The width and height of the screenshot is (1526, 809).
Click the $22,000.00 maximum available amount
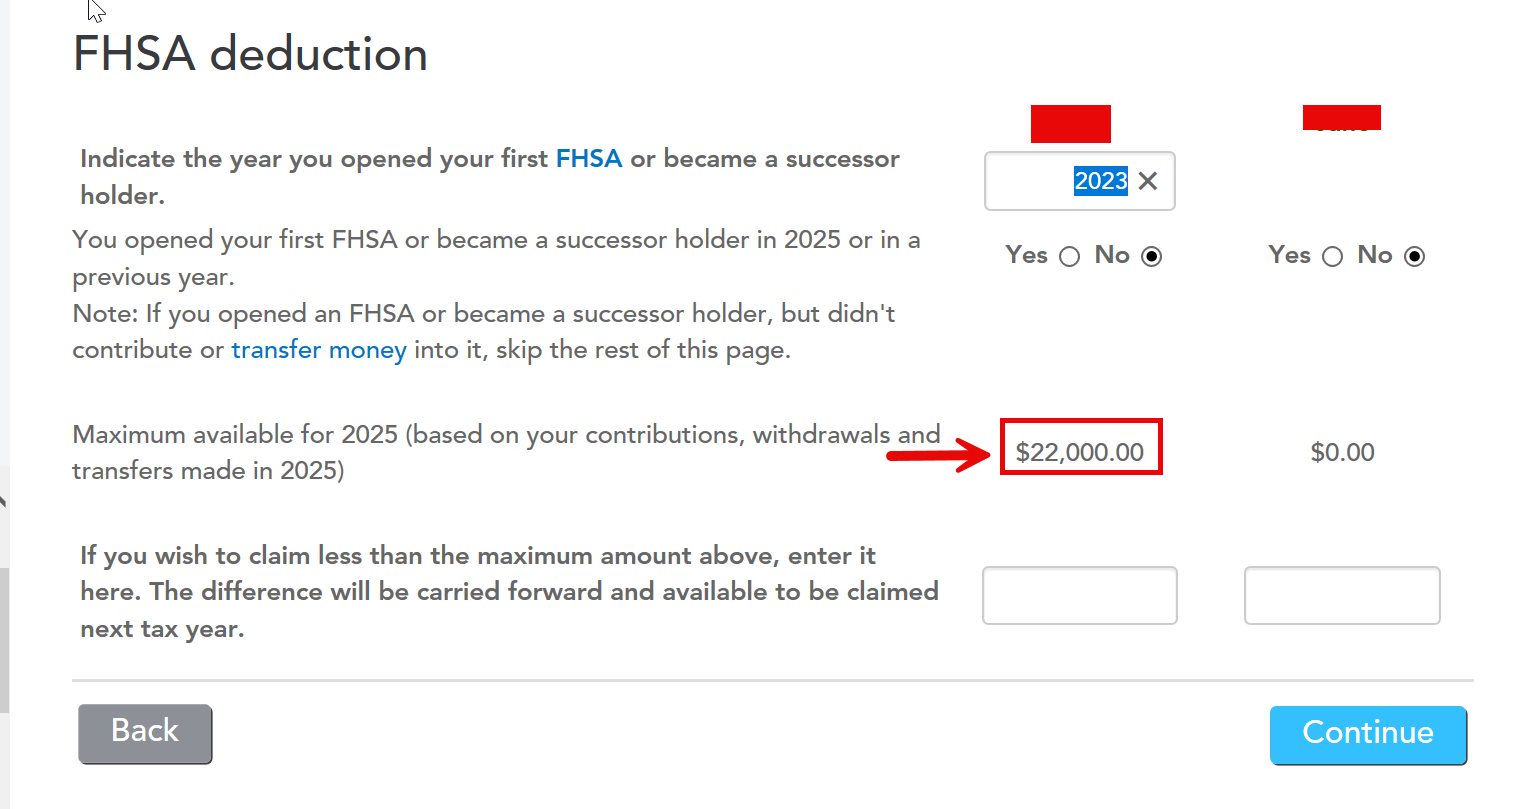[1080, 452]
